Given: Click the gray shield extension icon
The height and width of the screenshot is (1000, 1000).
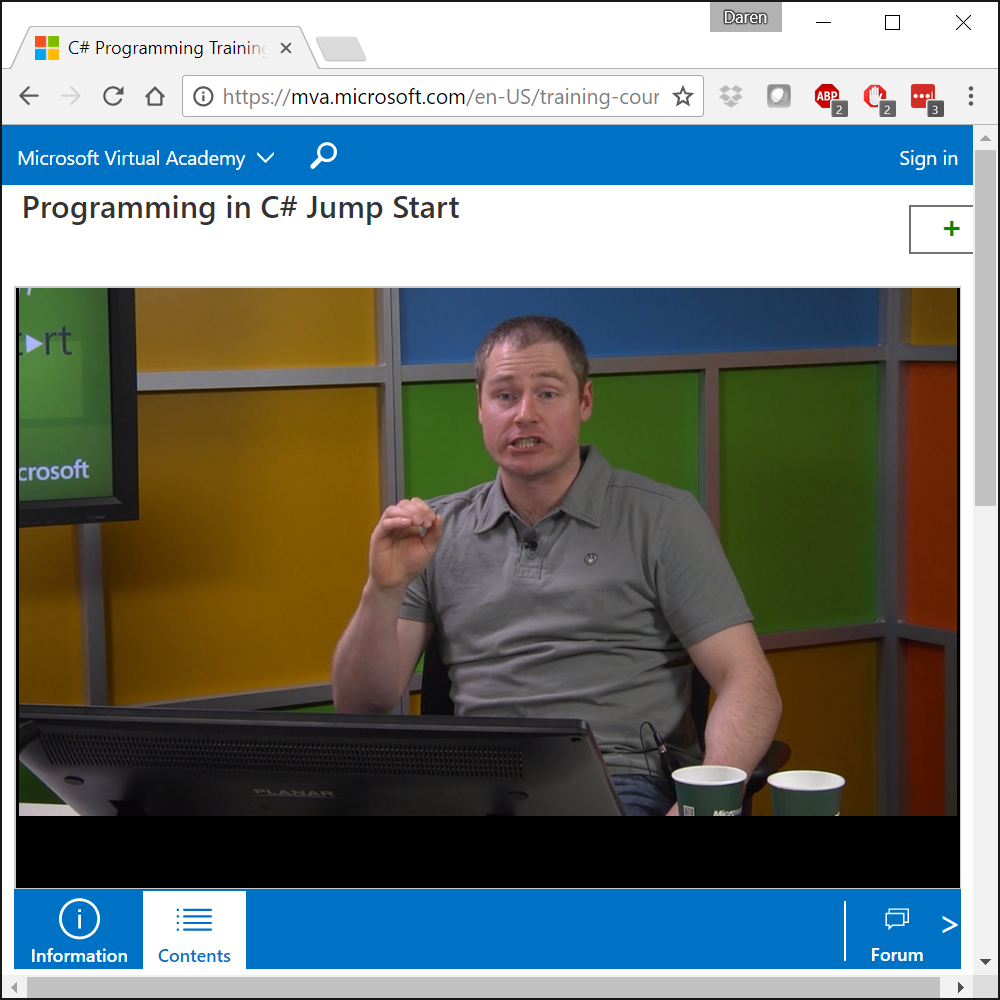Looking at the screenshot, I should (779, 96).
